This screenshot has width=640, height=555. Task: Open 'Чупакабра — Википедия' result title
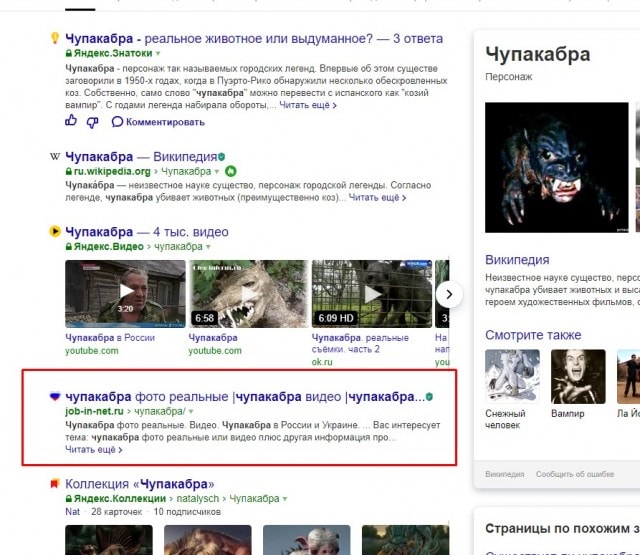point(141,157)
